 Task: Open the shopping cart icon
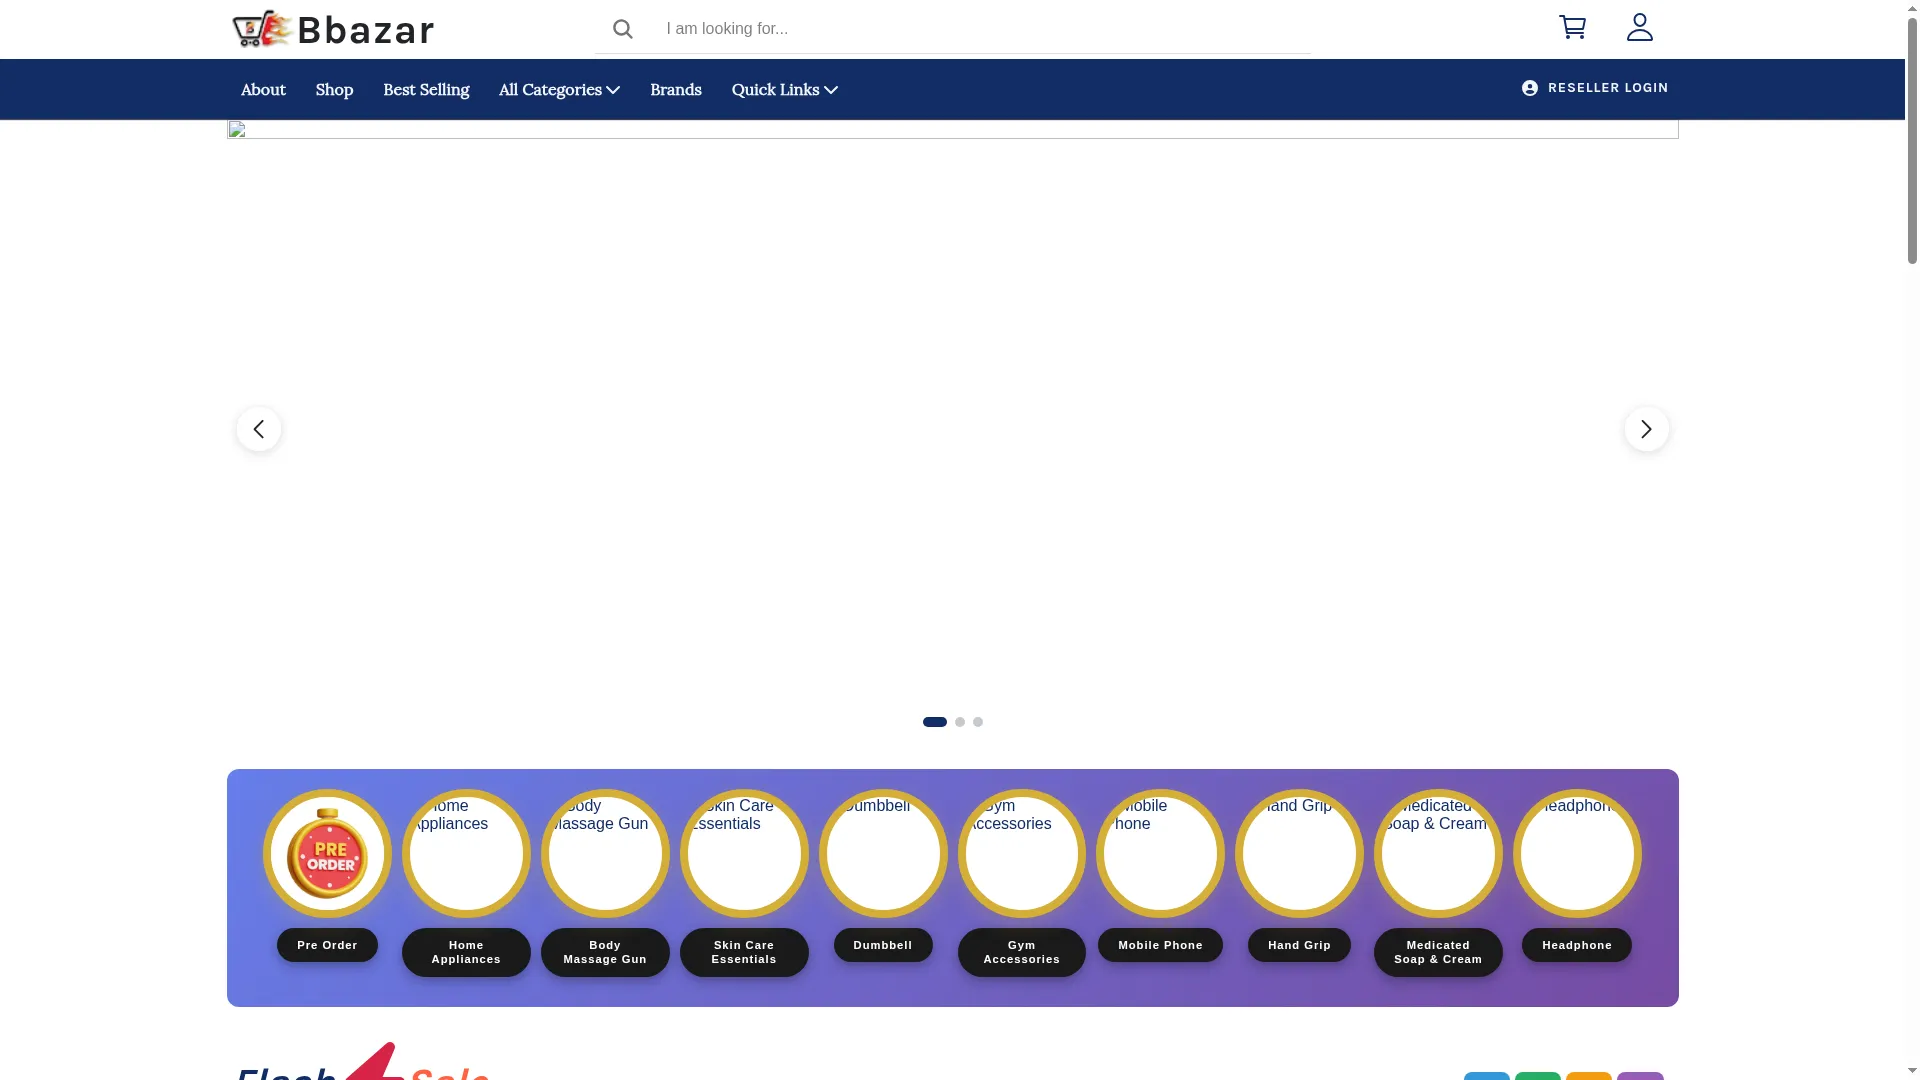(1572, 27)
